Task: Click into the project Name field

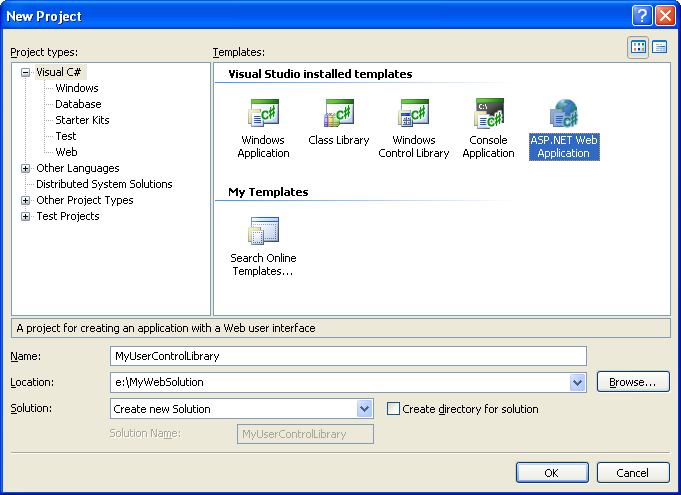Action: click(347, 356)
